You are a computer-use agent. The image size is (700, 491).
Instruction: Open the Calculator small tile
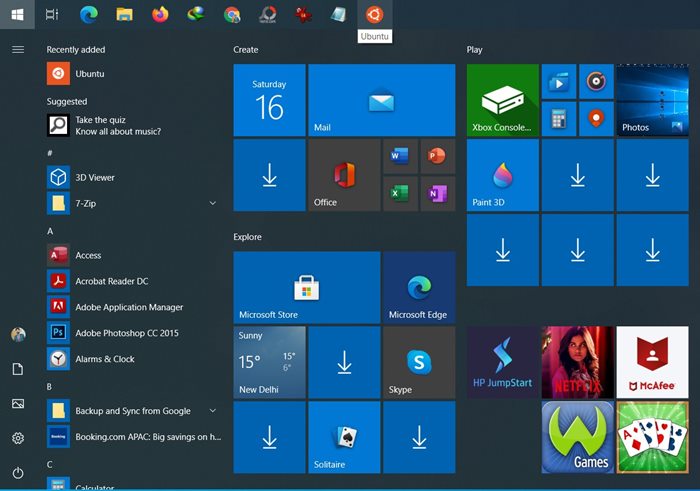pos(559,119)
